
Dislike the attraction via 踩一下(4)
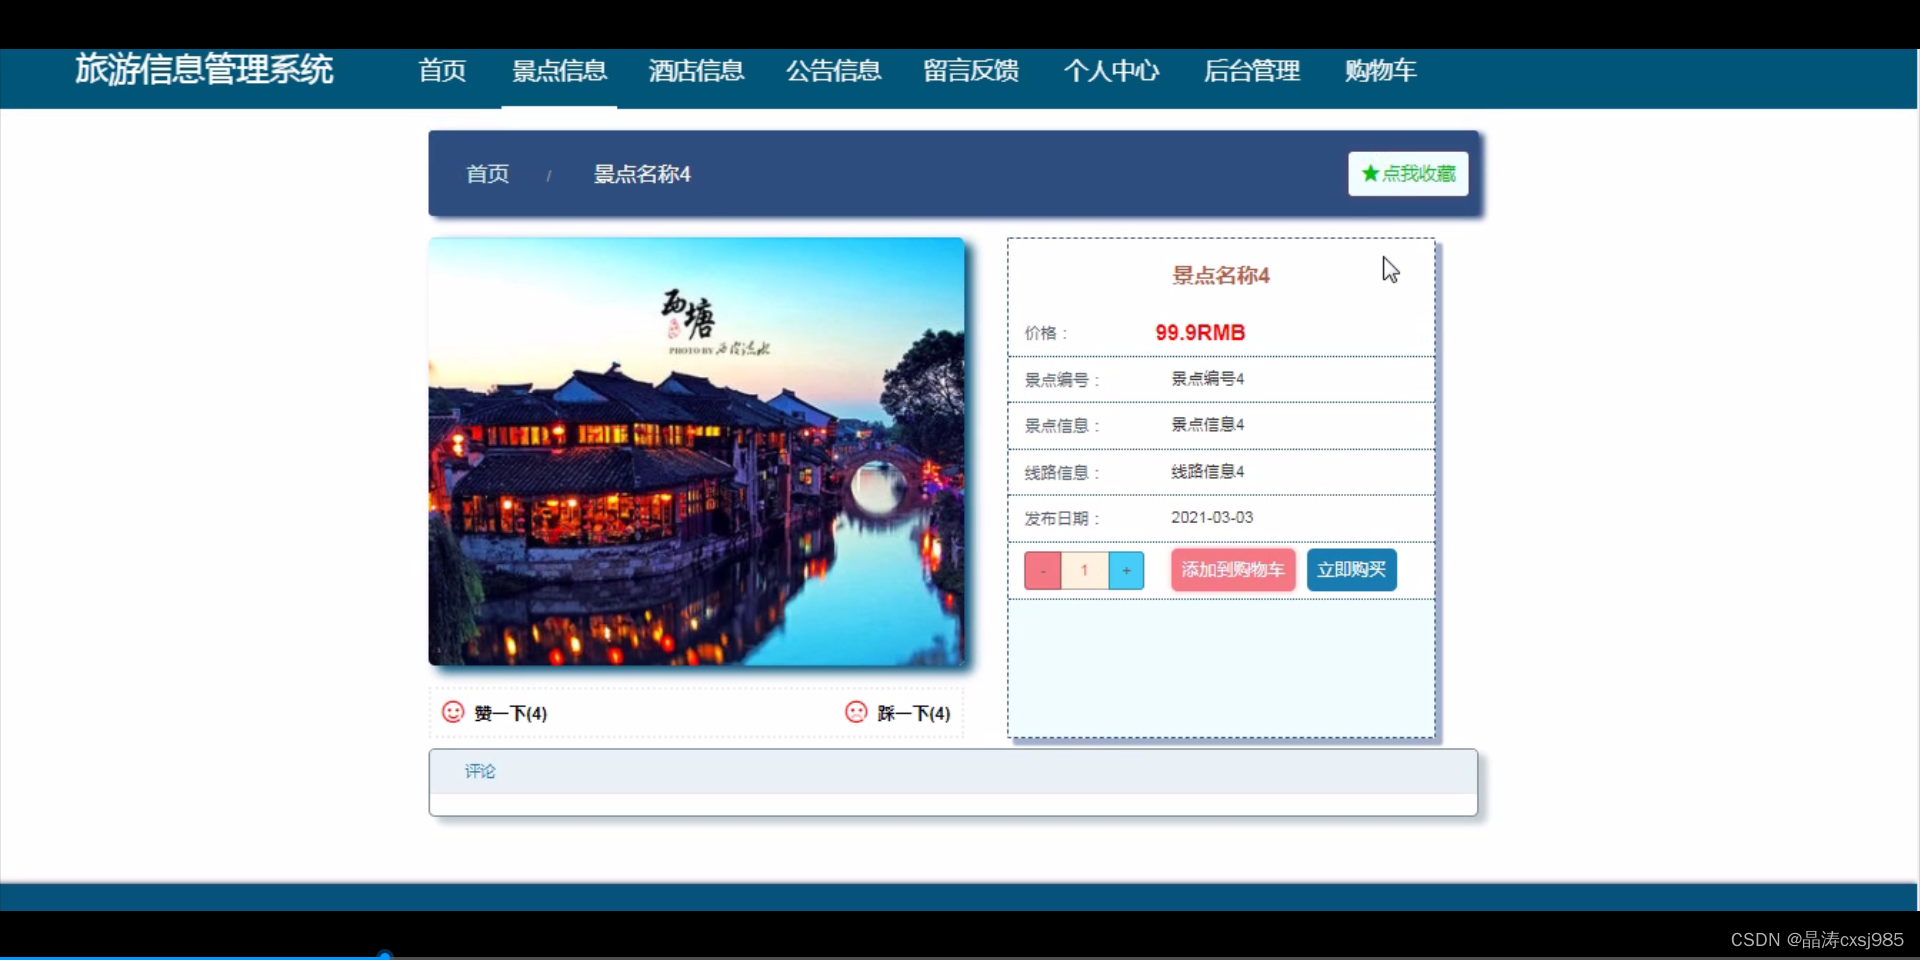(912, 713)
